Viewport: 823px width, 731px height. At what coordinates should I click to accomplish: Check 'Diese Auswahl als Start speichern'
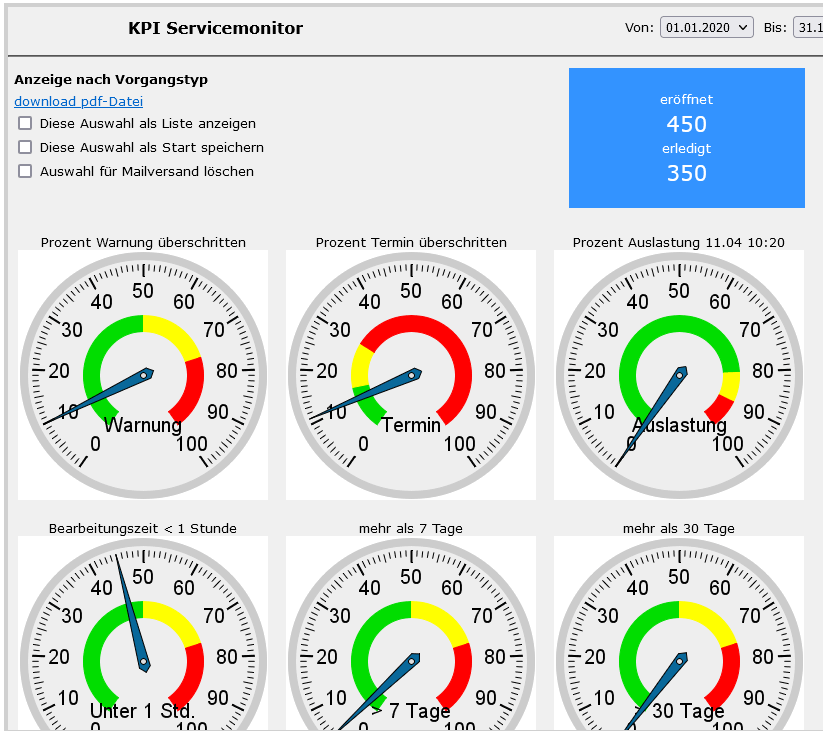[25, 148]
